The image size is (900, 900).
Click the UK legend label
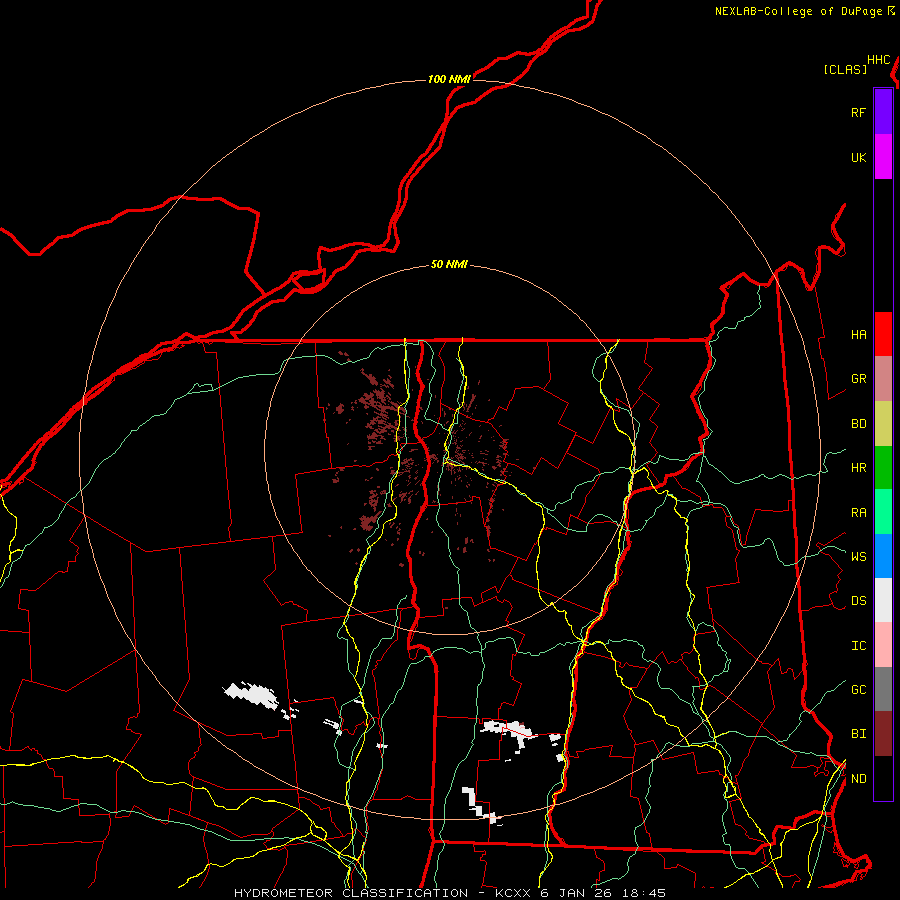click(x=858, y=157)
